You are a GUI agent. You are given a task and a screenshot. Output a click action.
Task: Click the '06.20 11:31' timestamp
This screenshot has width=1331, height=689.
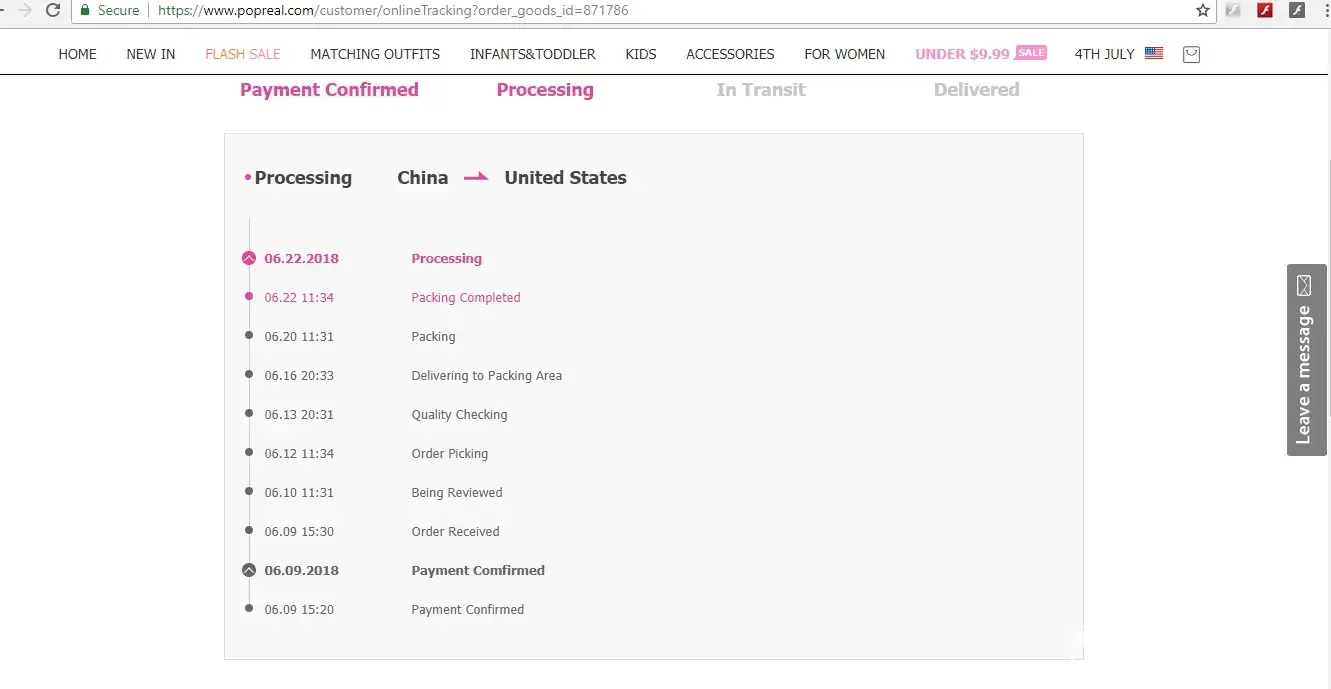pyautogui.click(x=299, y=336)
